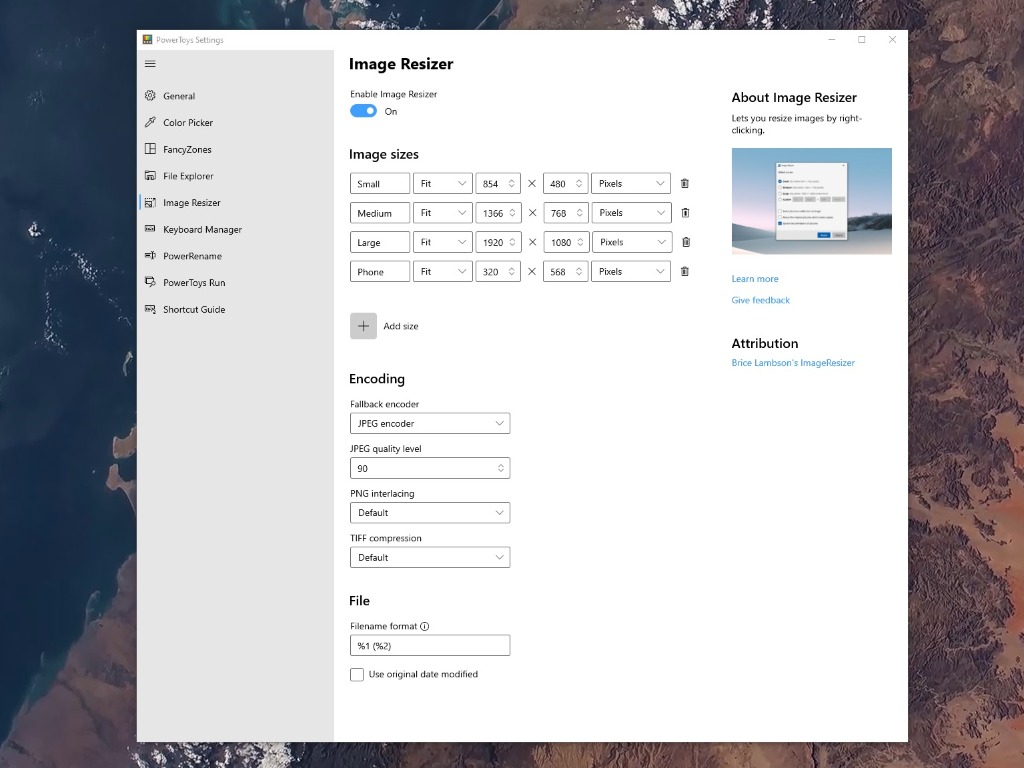
Task: Click Brice Lambson's ImageResizer attribution link
Action: tap(793, 363)
